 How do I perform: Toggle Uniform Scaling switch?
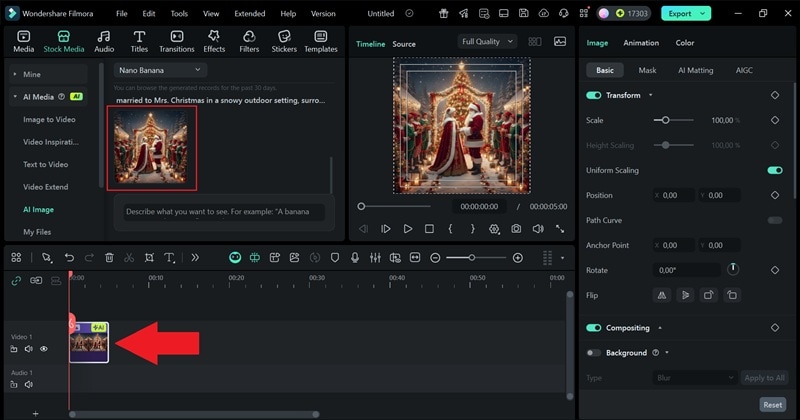coord(775,170)
